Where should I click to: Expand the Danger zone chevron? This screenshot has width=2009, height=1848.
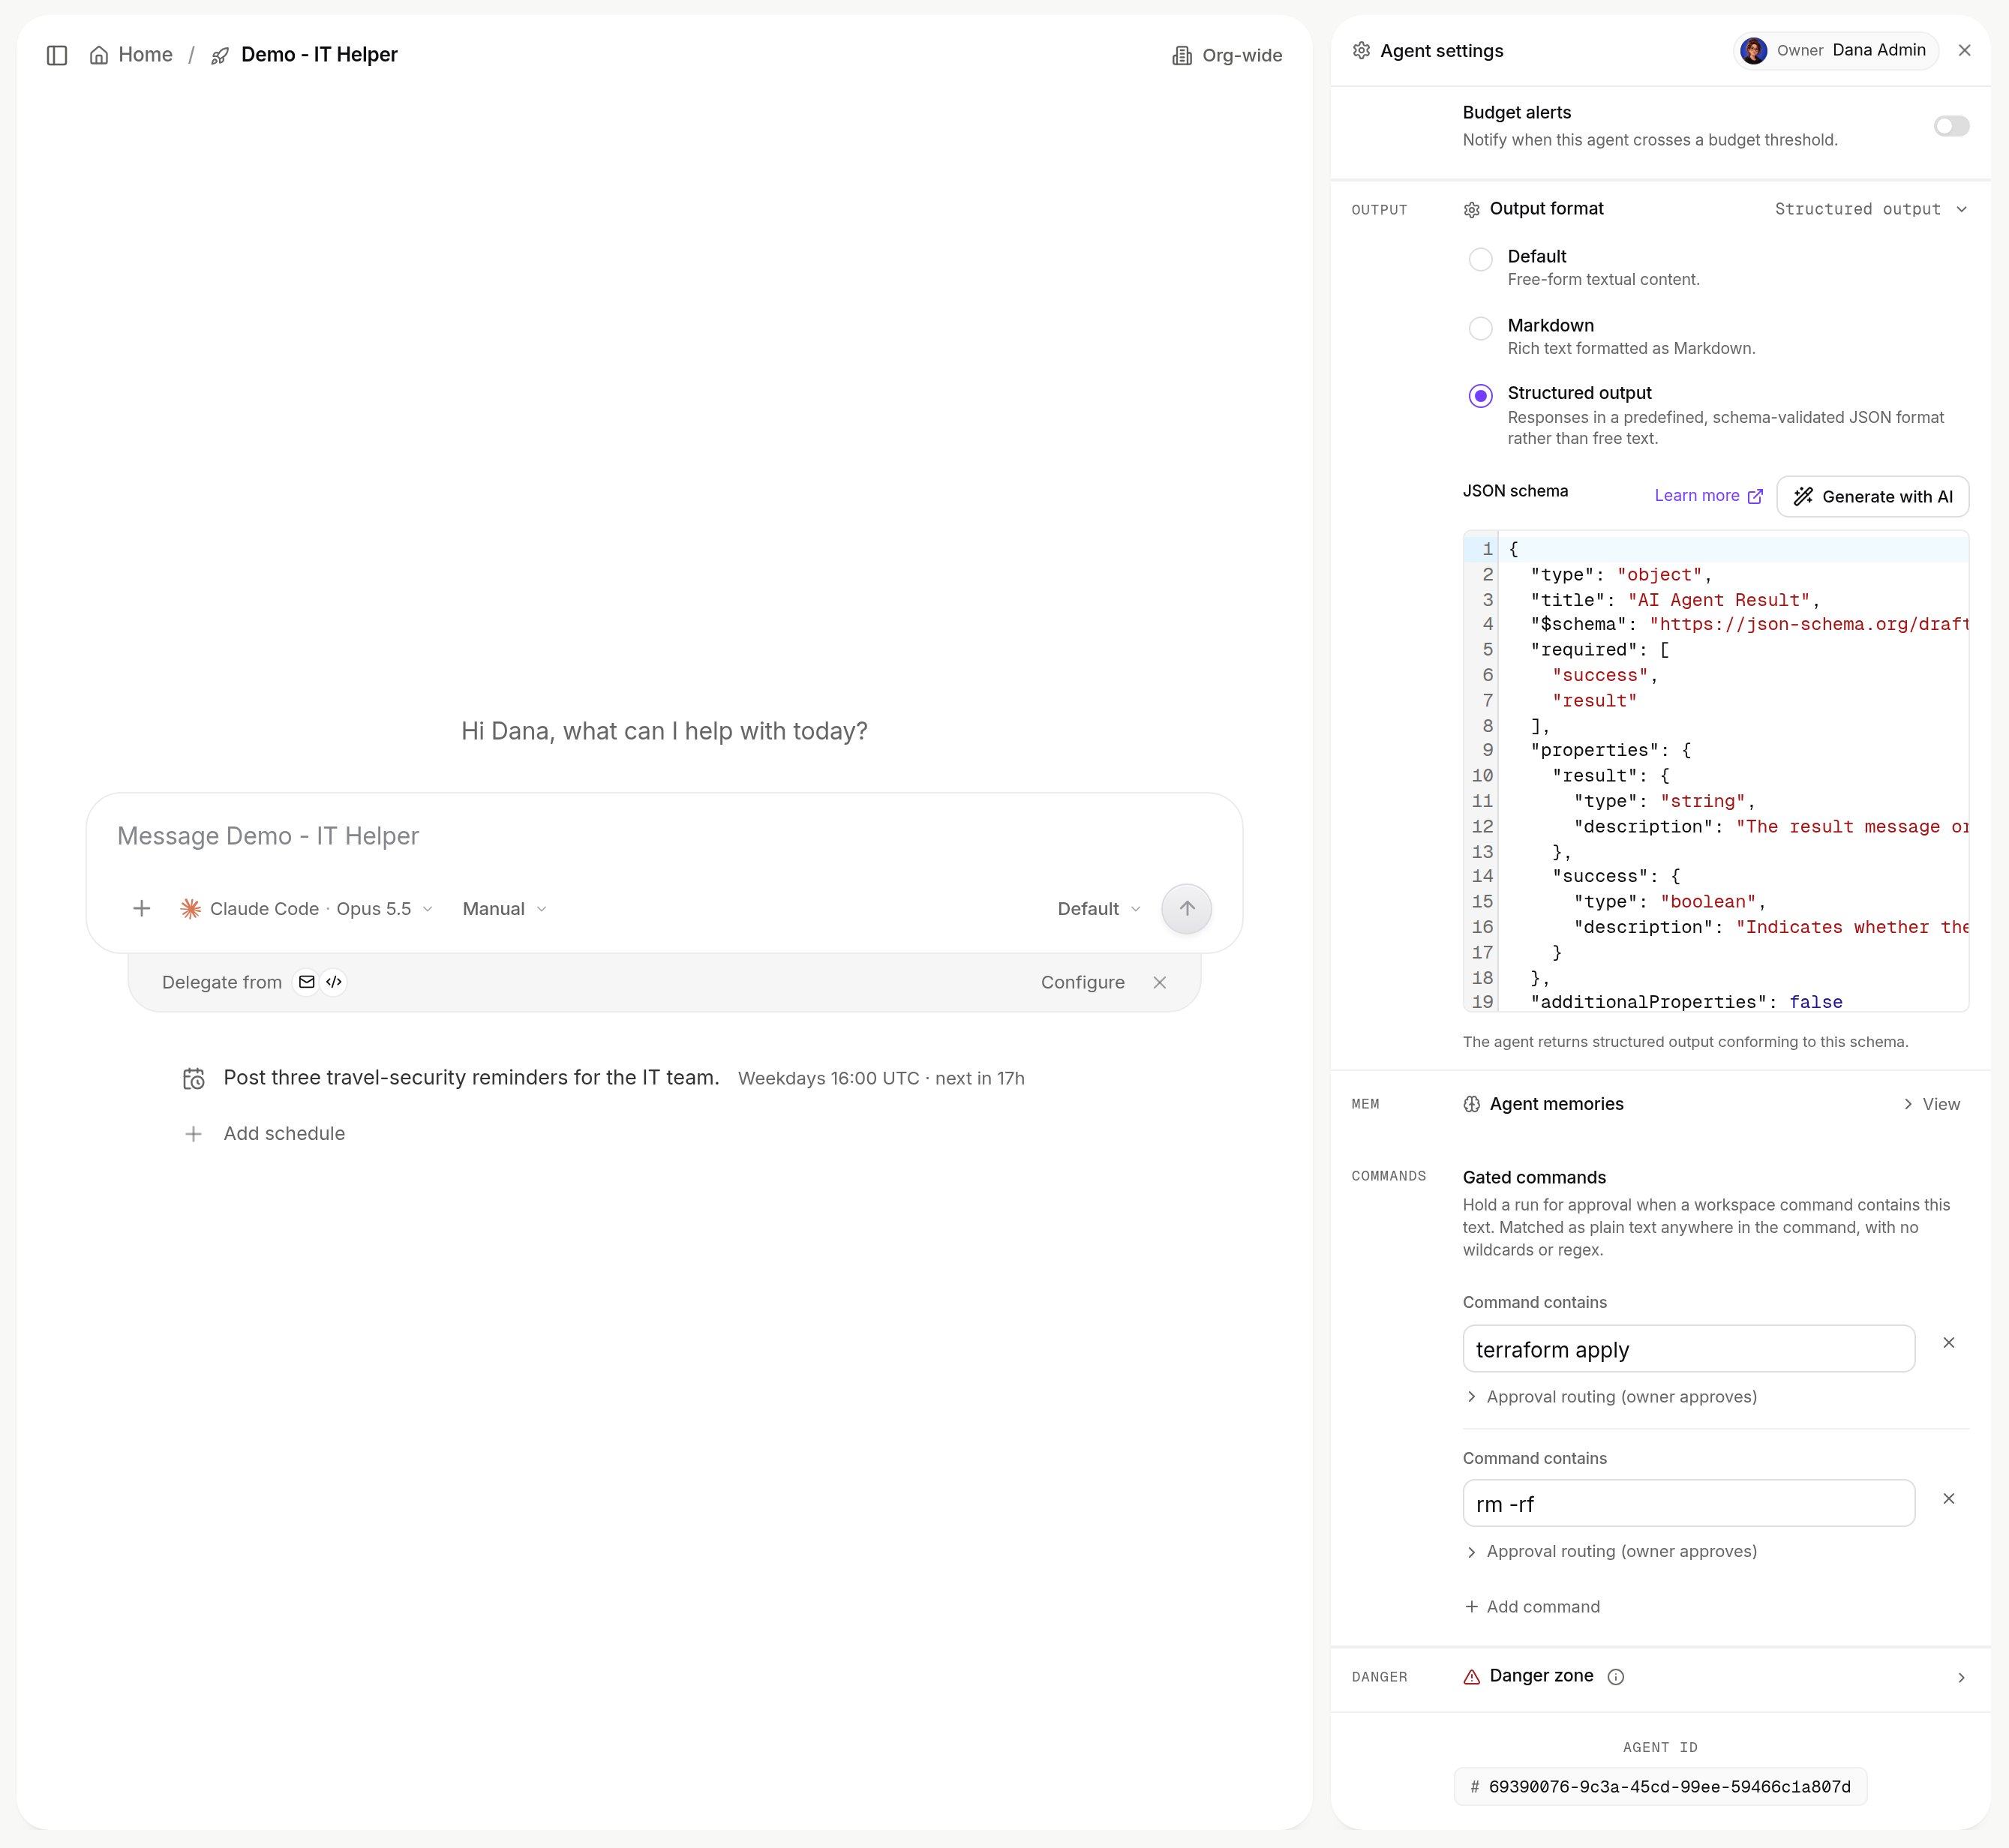pos(1960,1677)
